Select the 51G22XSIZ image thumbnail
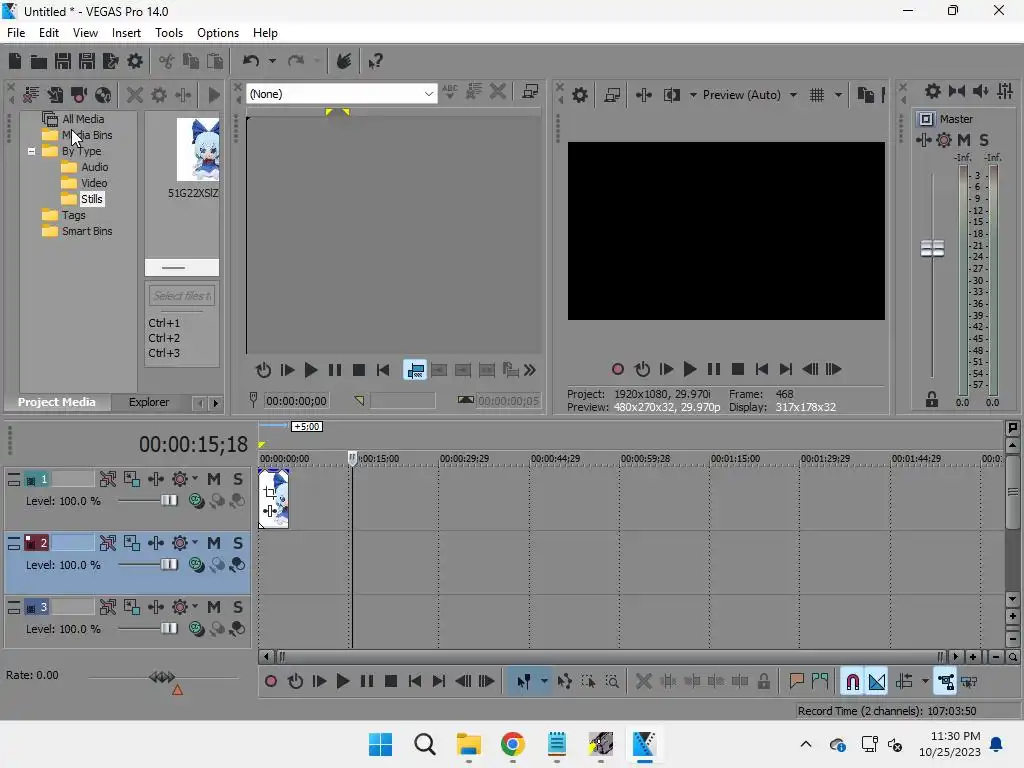Viewport: 1024px width, 768px height. coord(198,150)
